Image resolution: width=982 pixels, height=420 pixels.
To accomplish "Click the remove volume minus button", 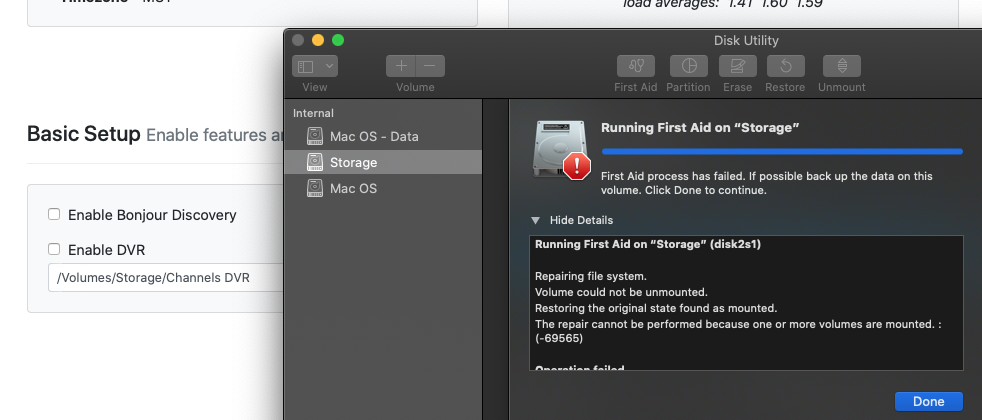I will click(x=430, y=66).
